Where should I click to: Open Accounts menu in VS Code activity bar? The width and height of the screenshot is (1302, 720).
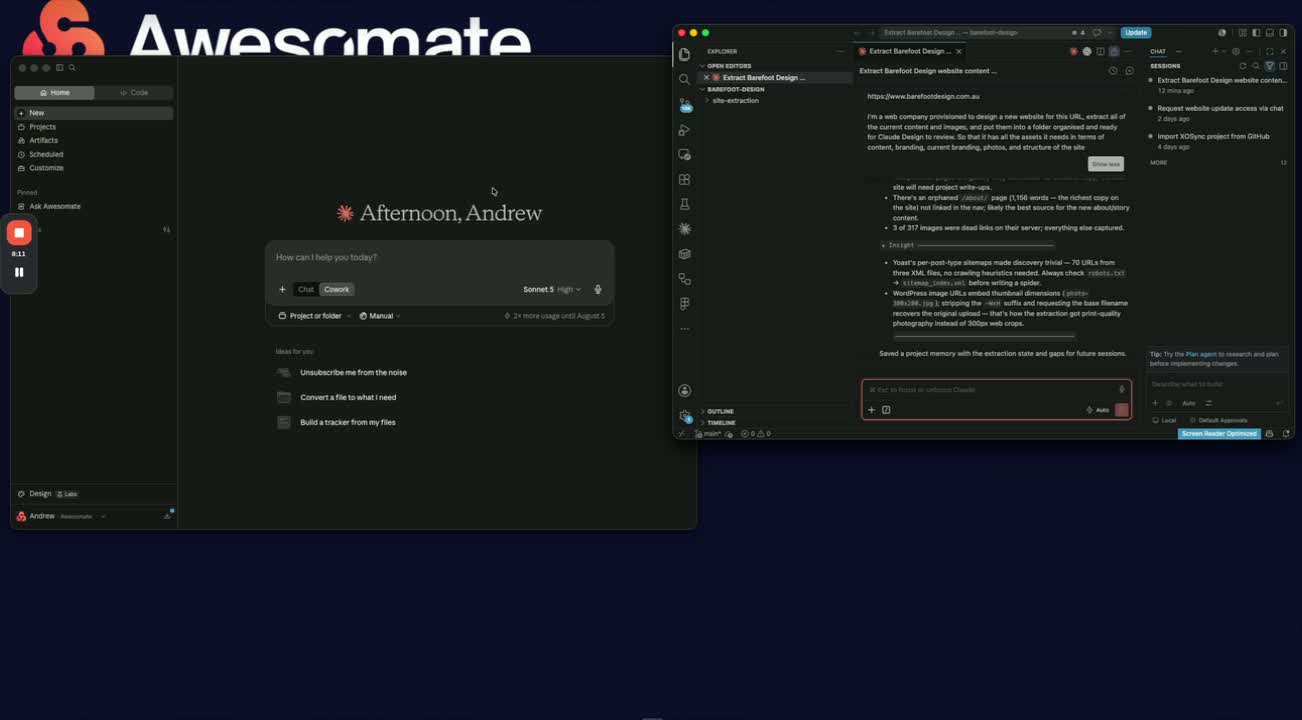[x=684, y=391]
